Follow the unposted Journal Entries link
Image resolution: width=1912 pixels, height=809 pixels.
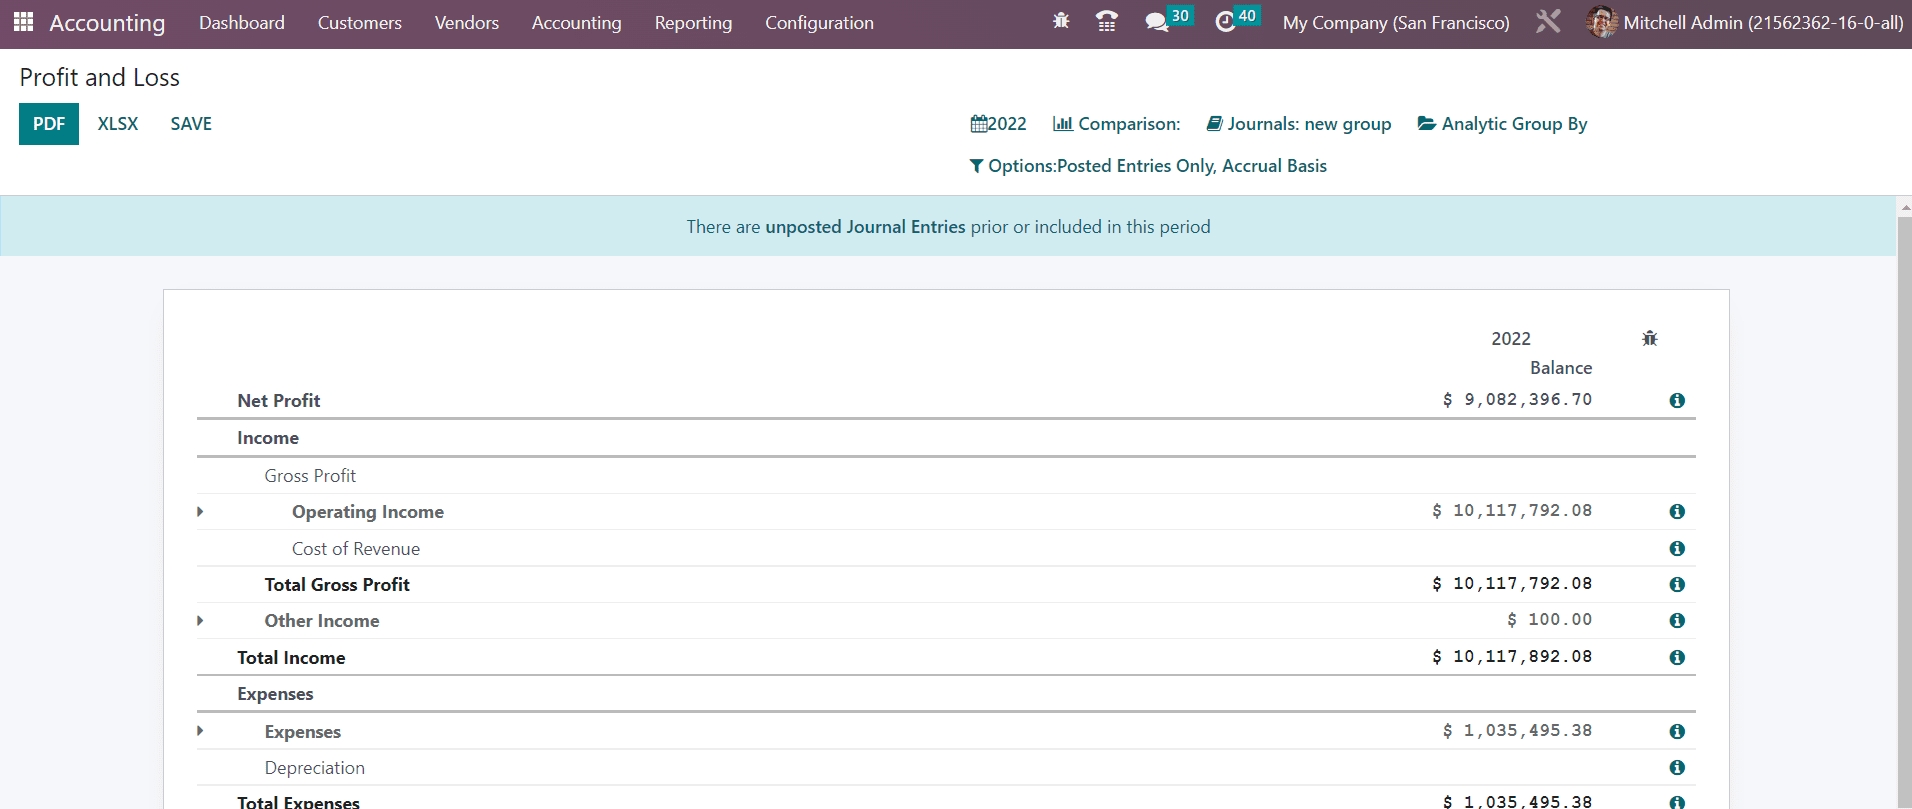click(x=865, y=227)
